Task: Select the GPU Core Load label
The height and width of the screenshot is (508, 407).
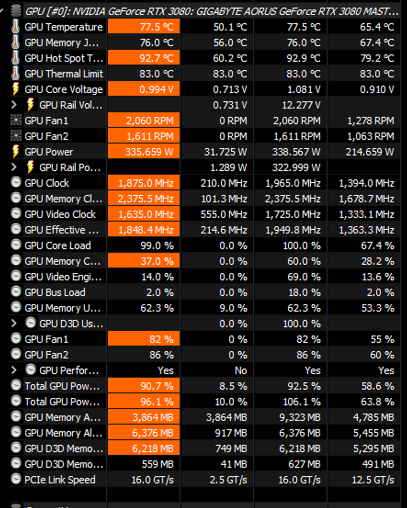Action: (x=58, y=246)
